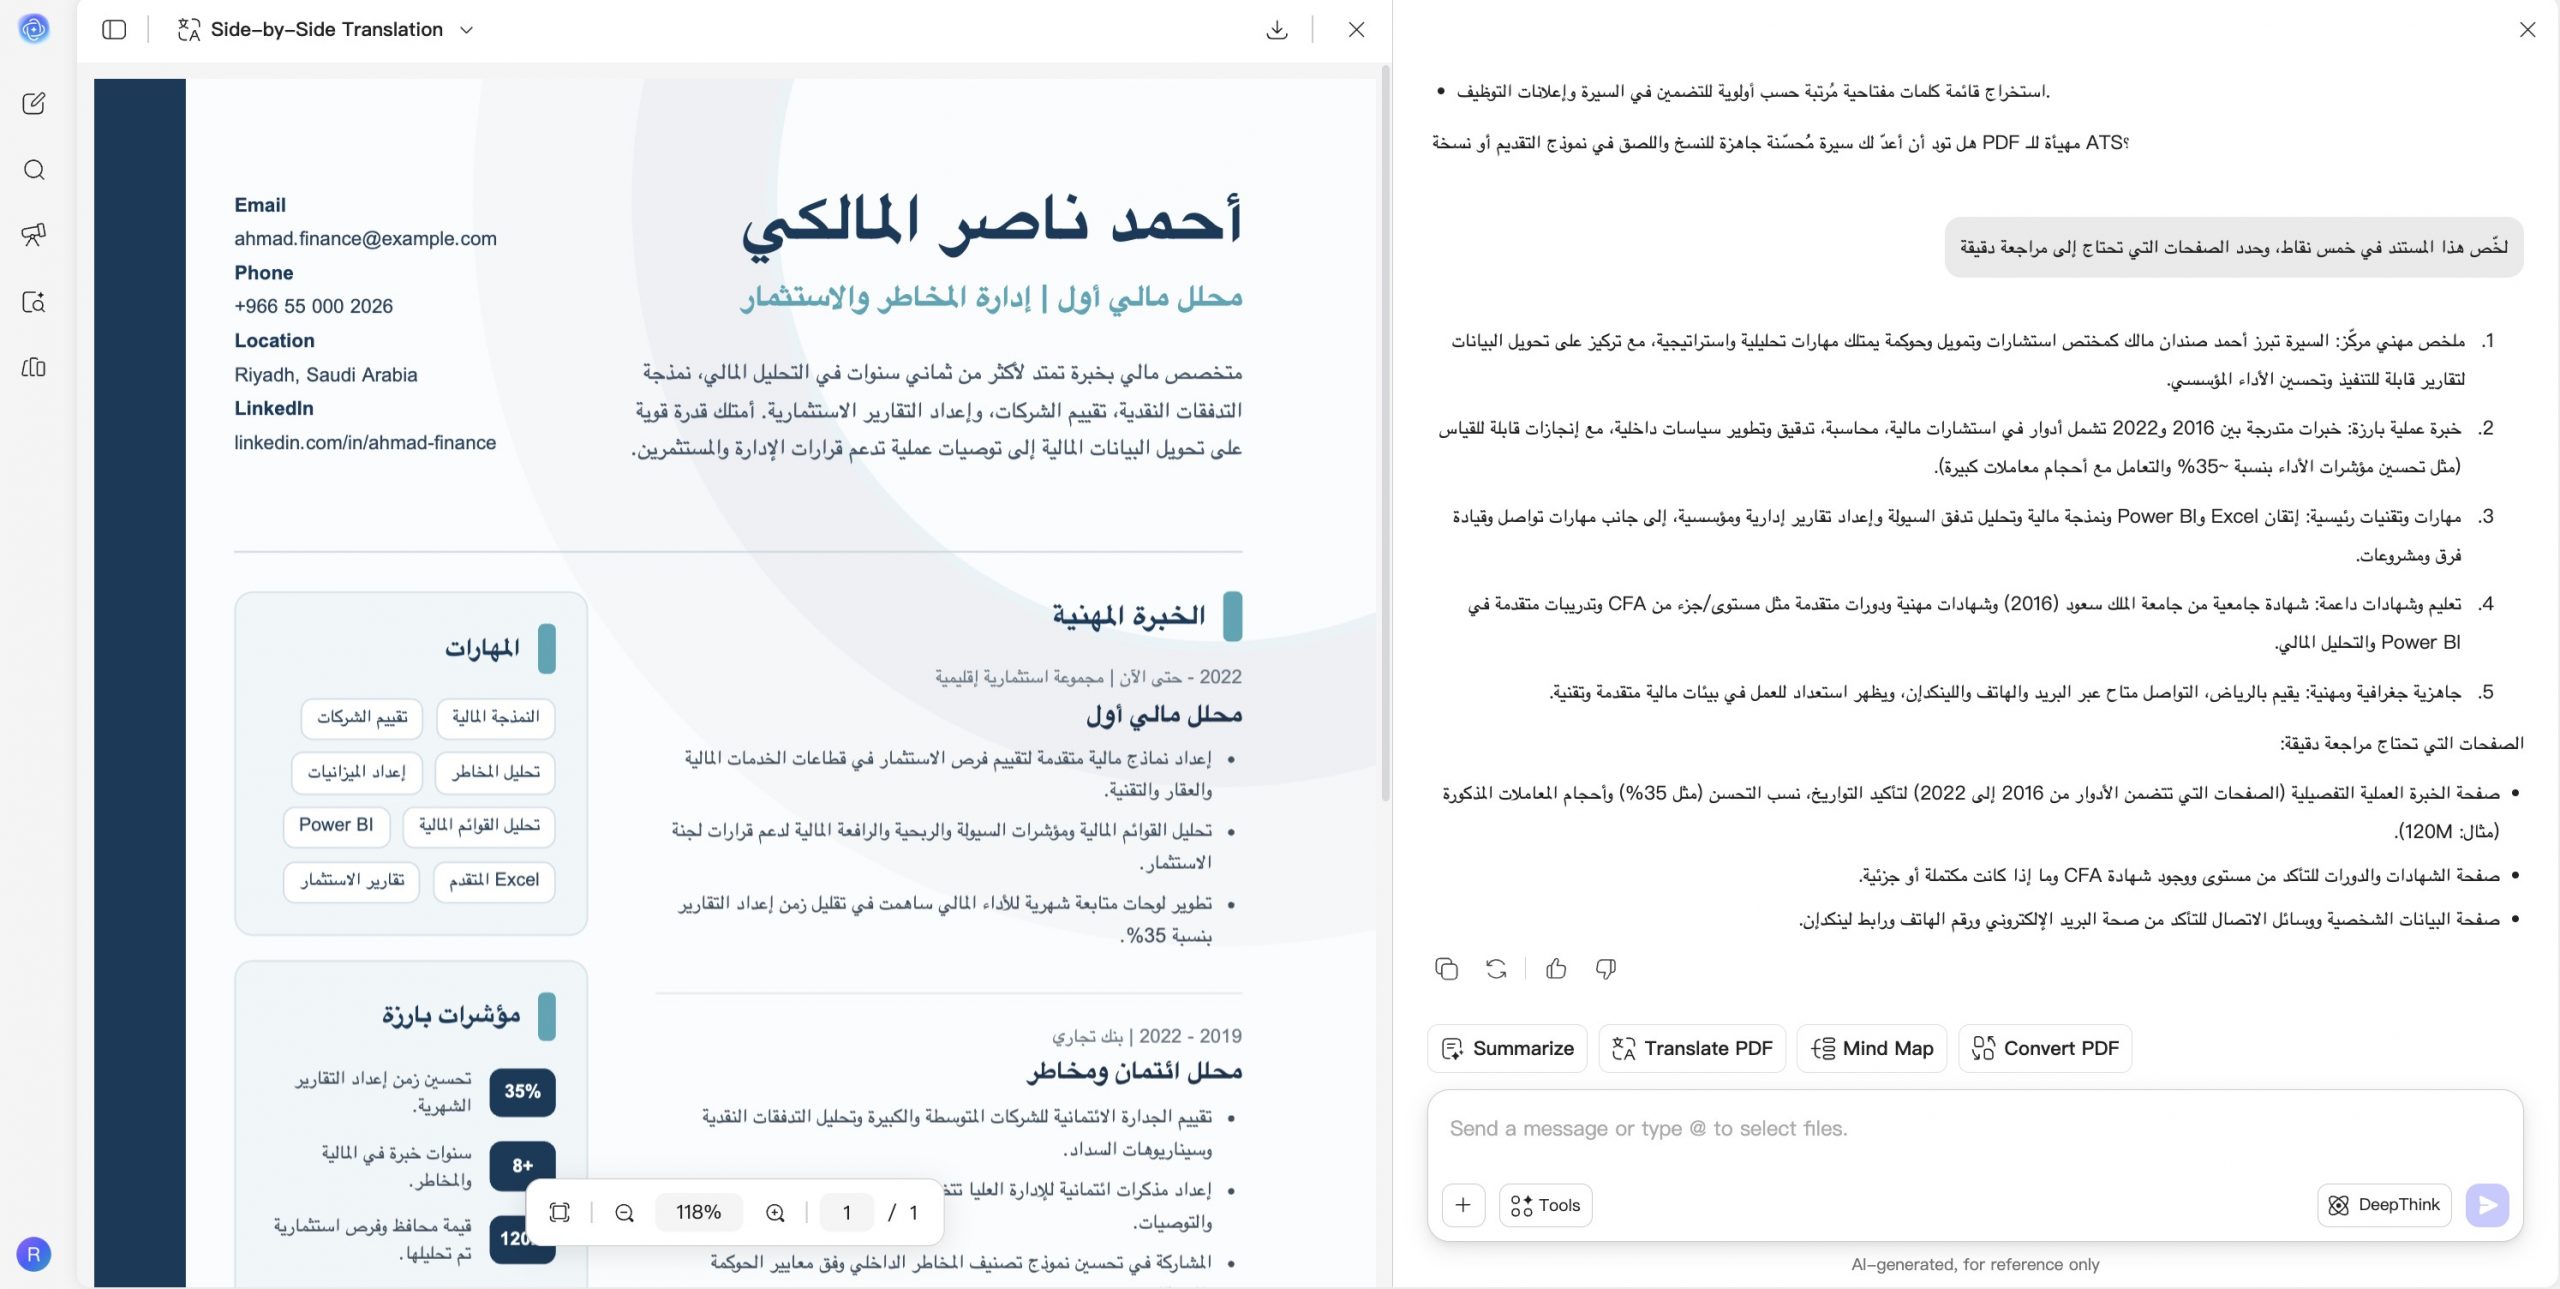Click the user prompt message bubble

[2233, 247]
